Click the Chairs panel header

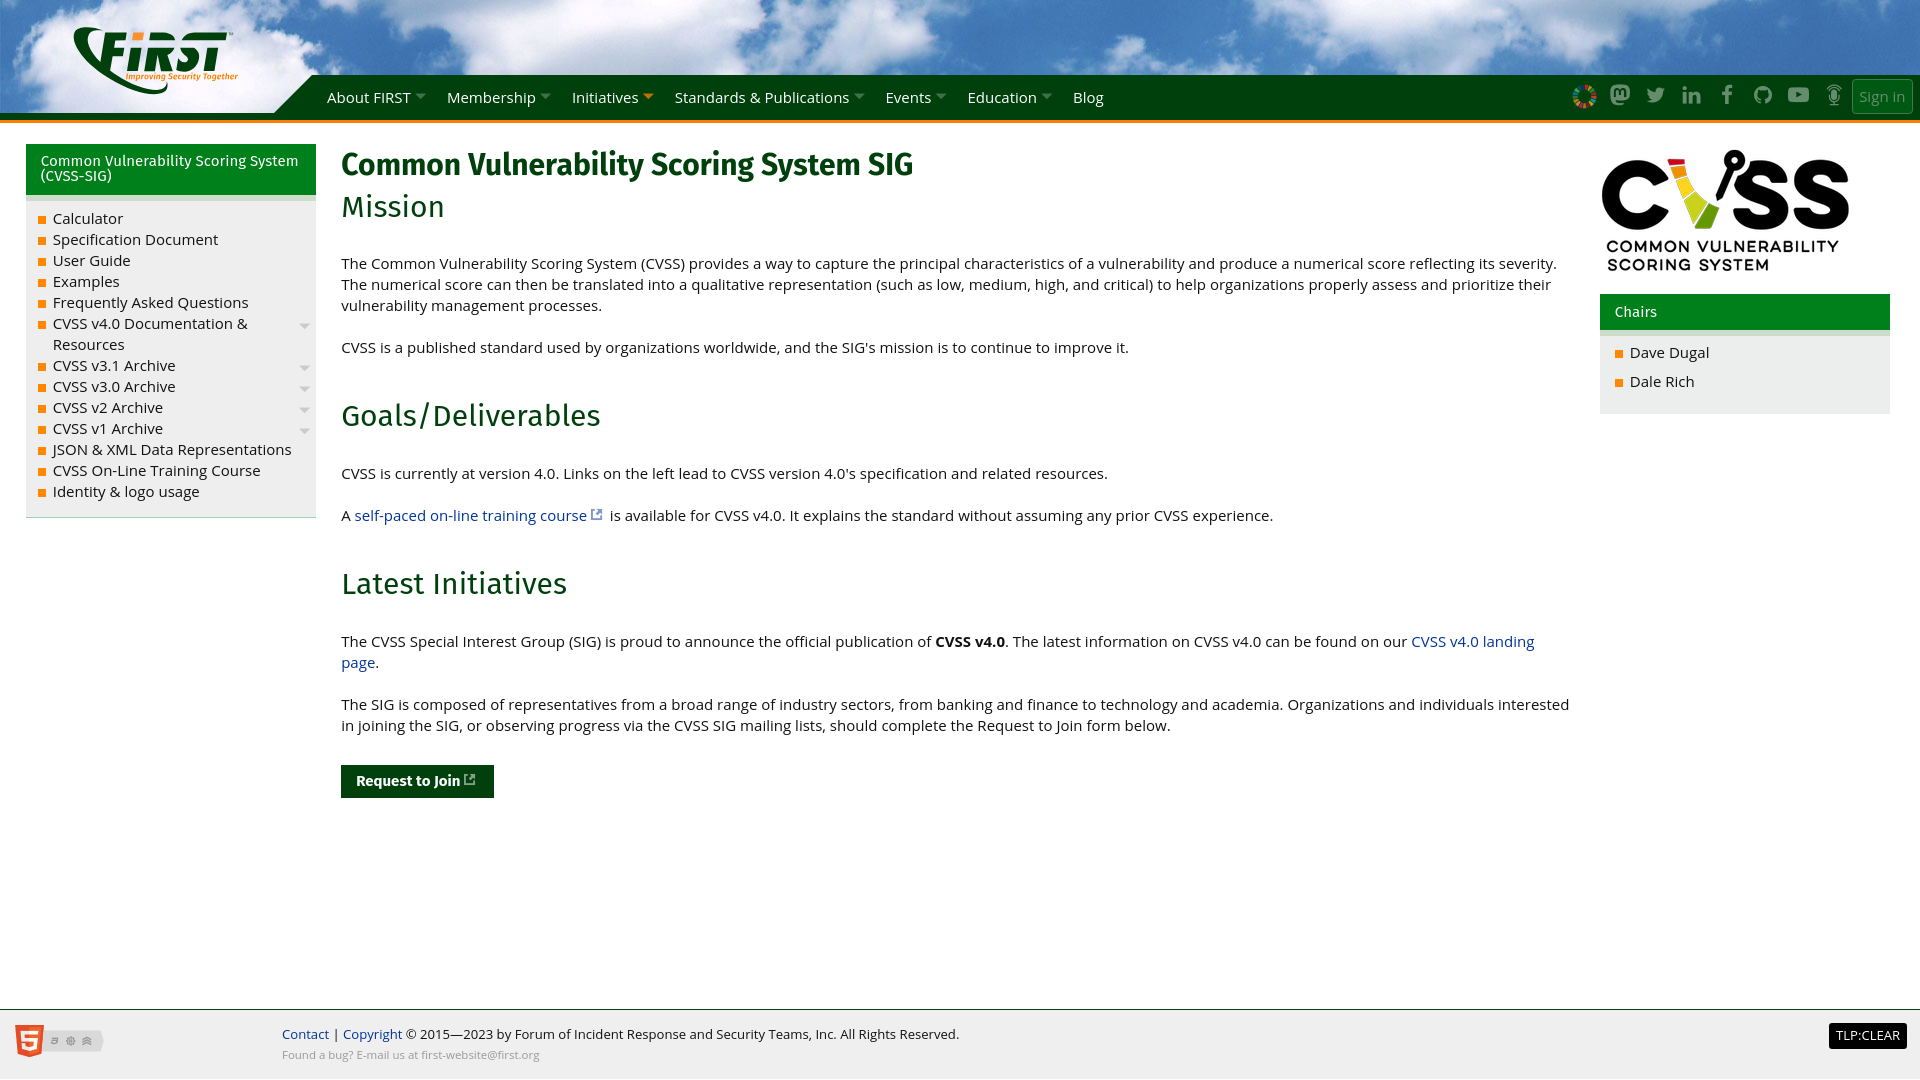(x=1745, y=312)
